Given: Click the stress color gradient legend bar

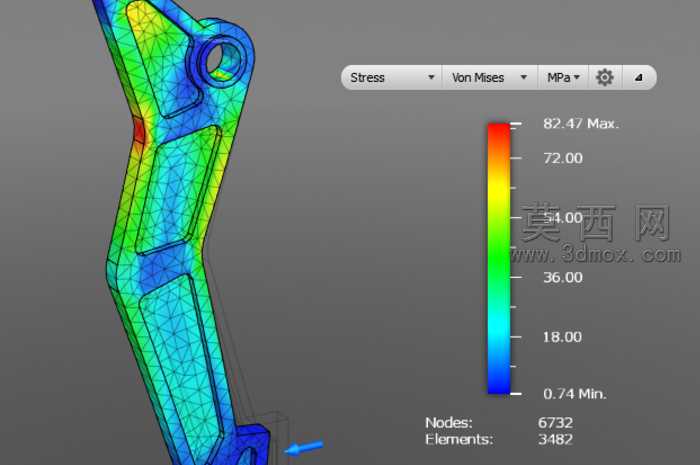Looking at the screenshot, I should click(x=499, y=259).
